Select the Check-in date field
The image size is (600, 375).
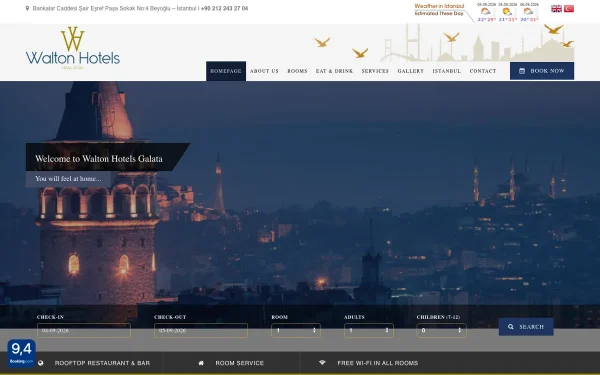pyautogui.click(x=84, y=330)
